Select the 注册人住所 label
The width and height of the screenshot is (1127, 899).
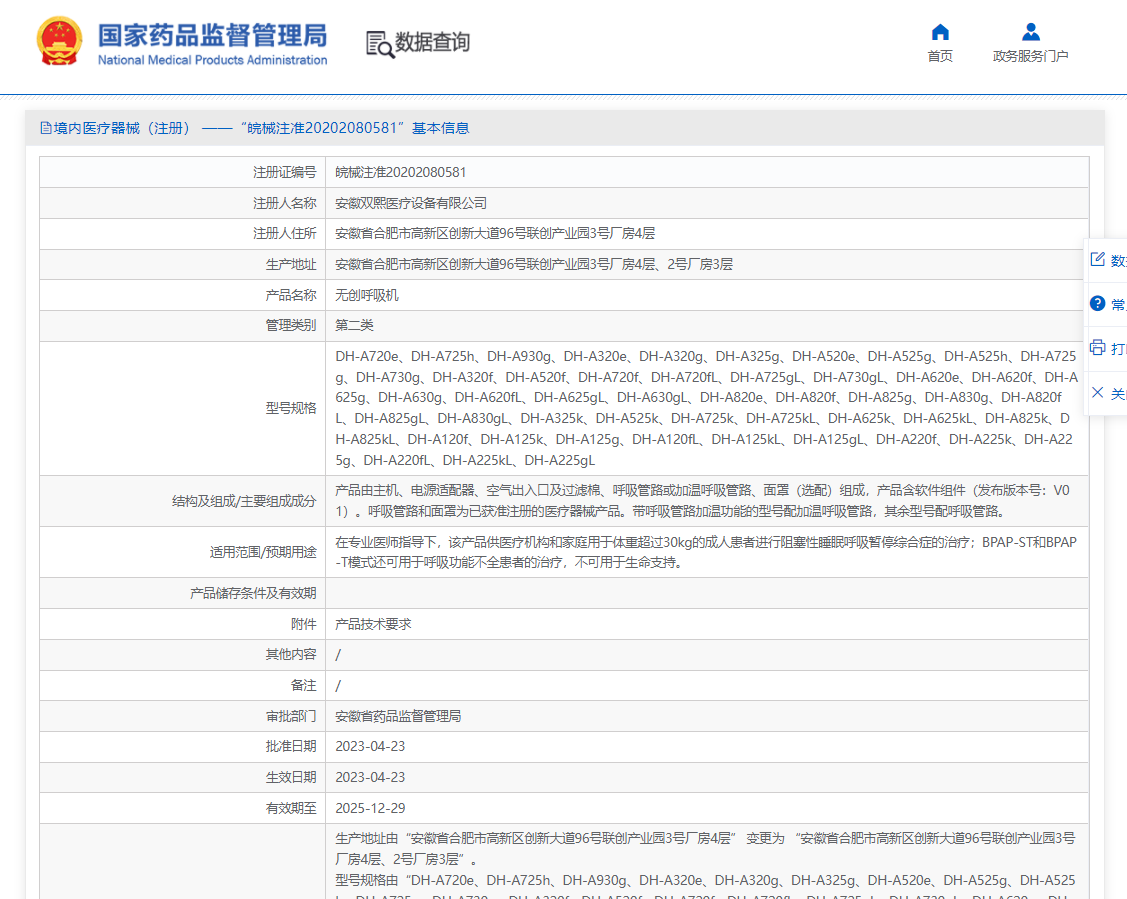(285, 234)
